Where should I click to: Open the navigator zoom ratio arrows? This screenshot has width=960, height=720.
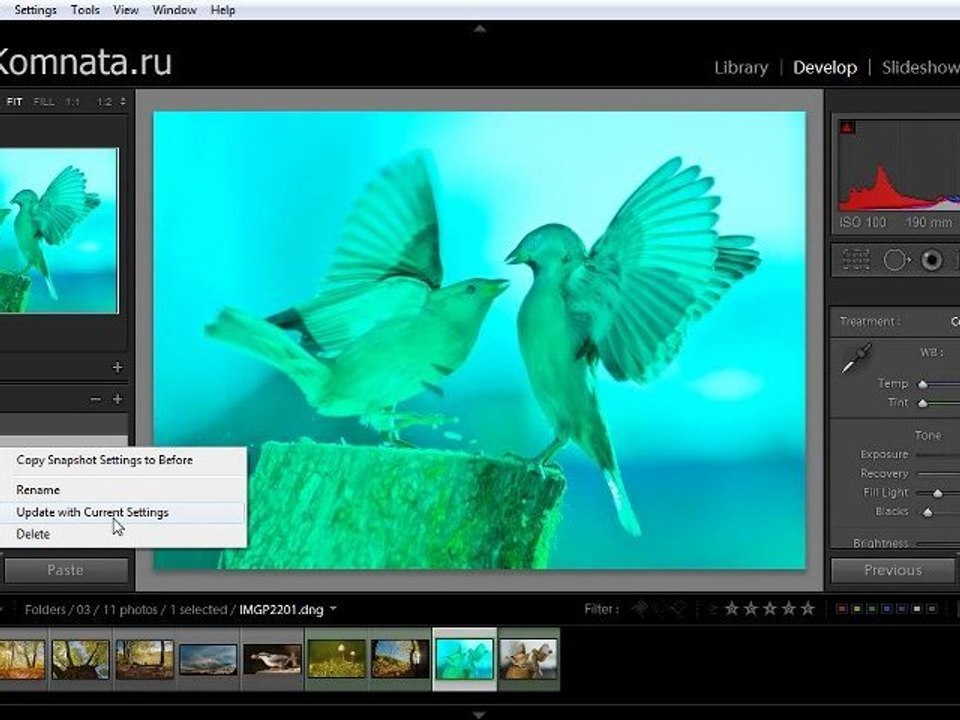pos(123,102)
